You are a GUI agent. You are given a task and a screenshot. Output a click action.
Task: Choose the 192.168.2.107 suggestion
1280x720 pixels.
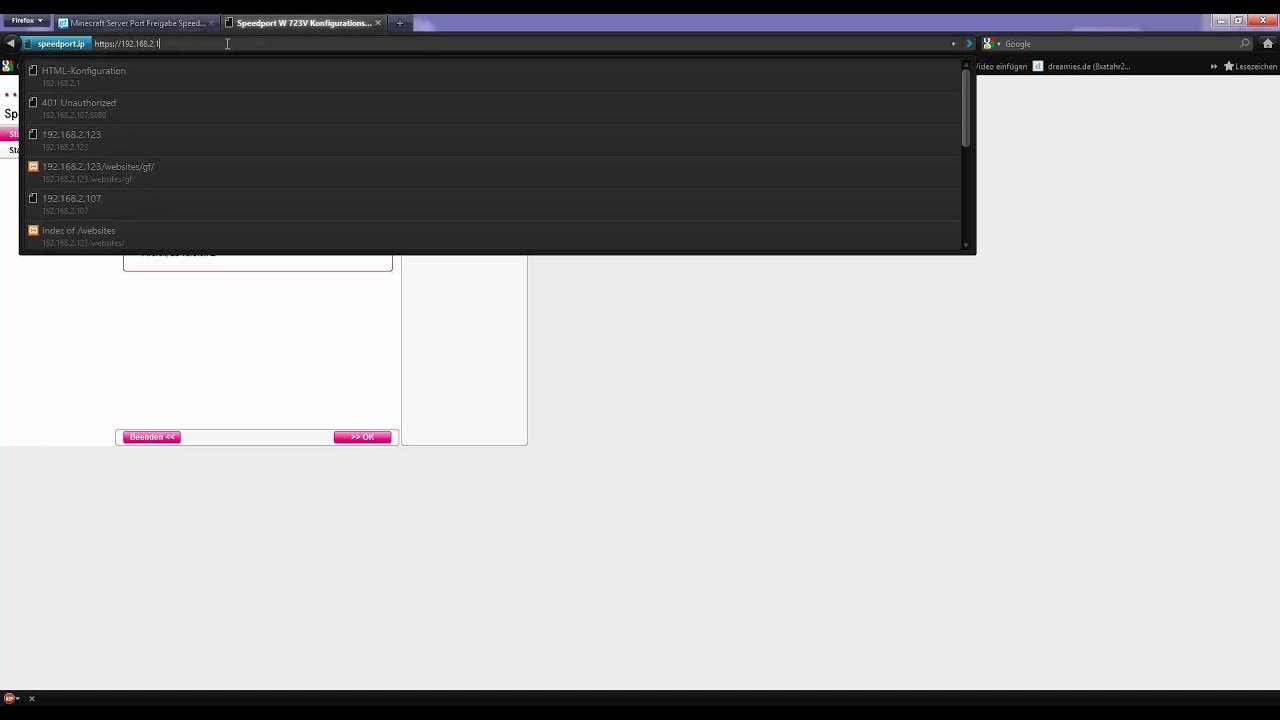click(491, 204)
